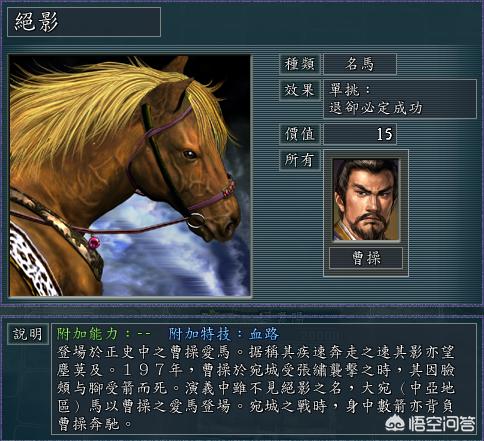Click the 單挑 退卻必定成功 effect box

point(400,99)
